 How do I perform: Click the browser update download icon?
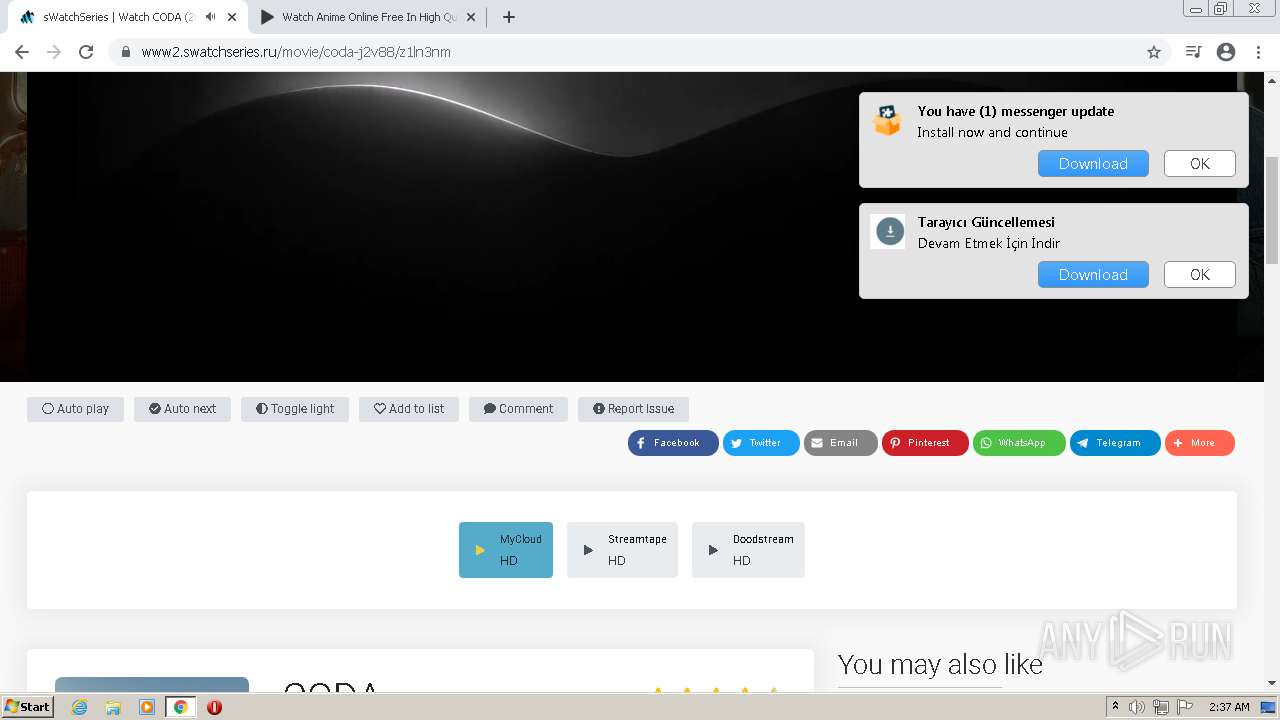click(888, 232)
